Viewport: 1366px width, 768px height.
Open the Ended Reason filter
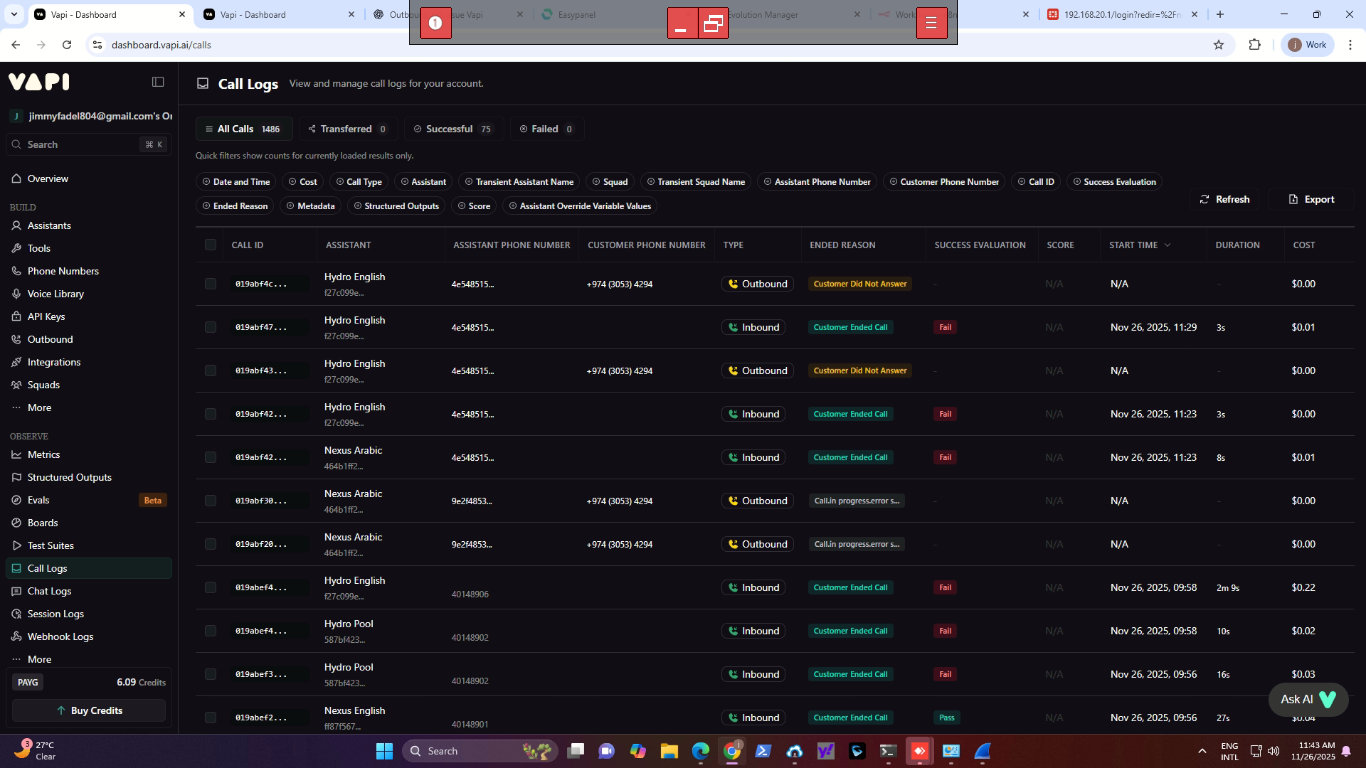tap(235, 206)
